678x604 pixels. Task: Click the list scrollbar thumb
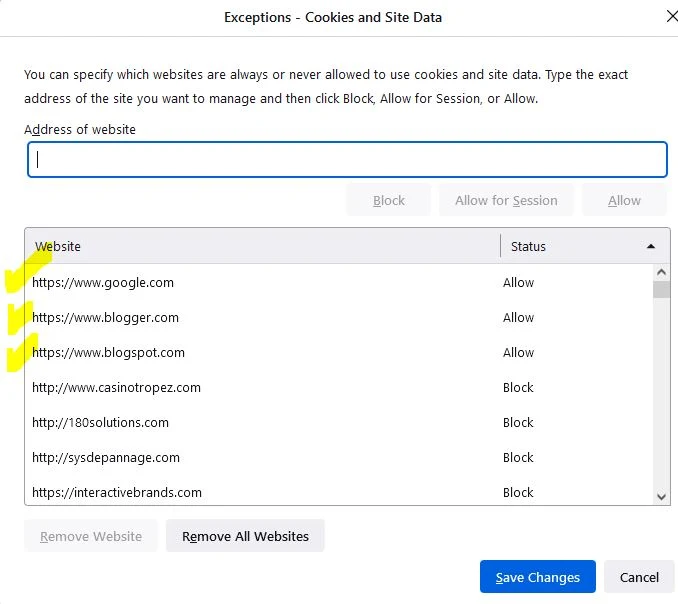661,289
